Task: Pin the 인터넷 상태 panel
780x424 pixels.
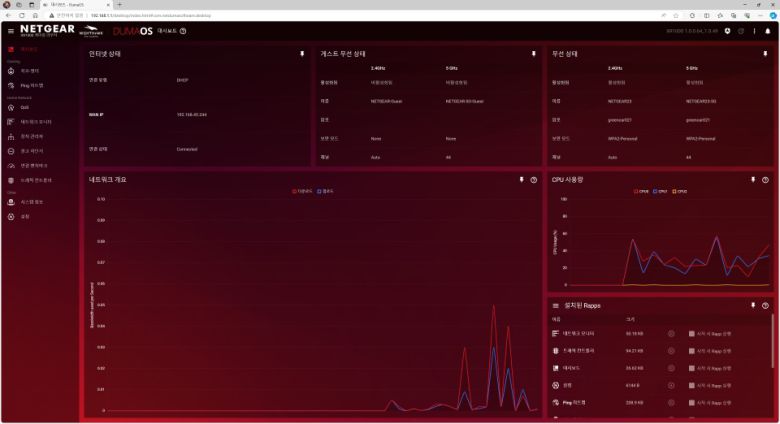Action: (x=303, y=54)
